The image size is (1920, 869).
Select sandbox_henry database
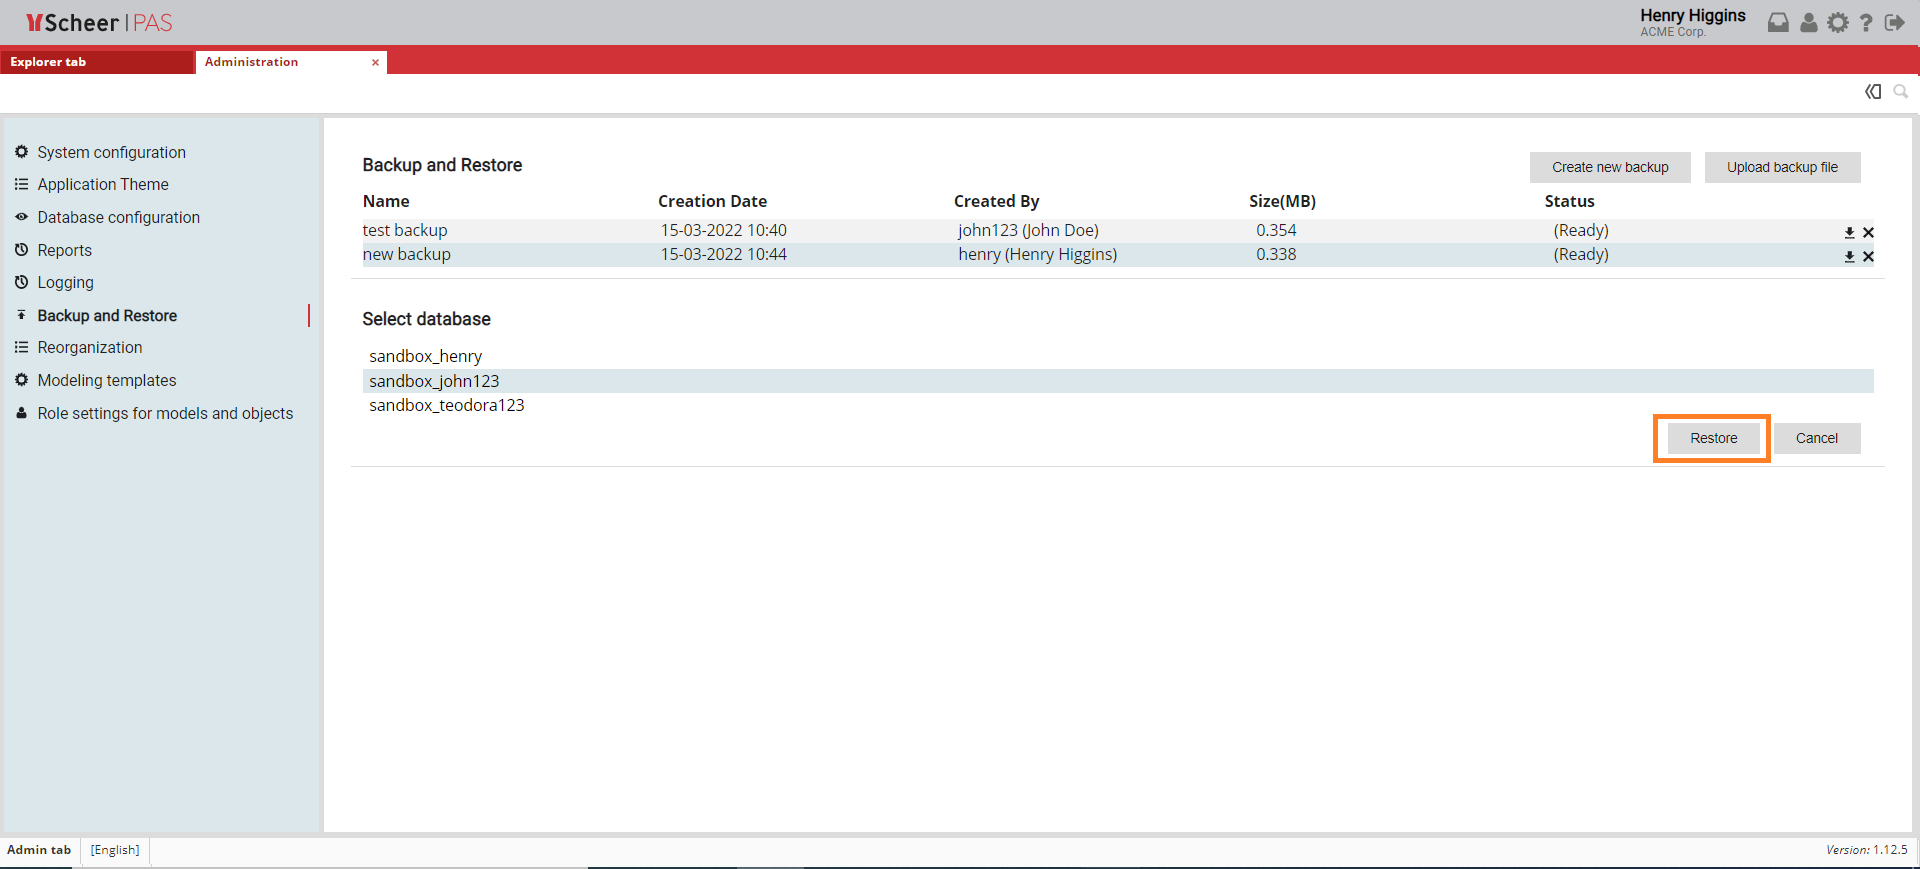point(426,356)
